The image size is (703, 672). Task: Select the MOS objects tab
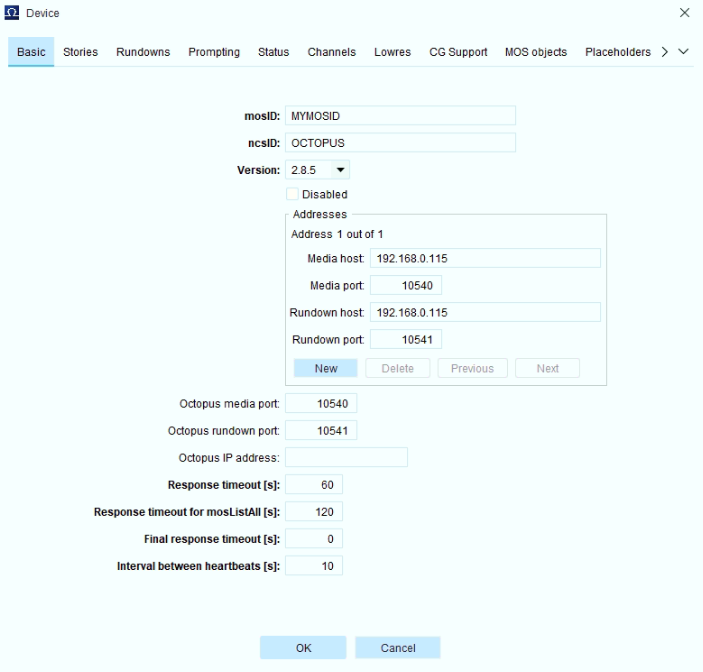tap(536, 52)
